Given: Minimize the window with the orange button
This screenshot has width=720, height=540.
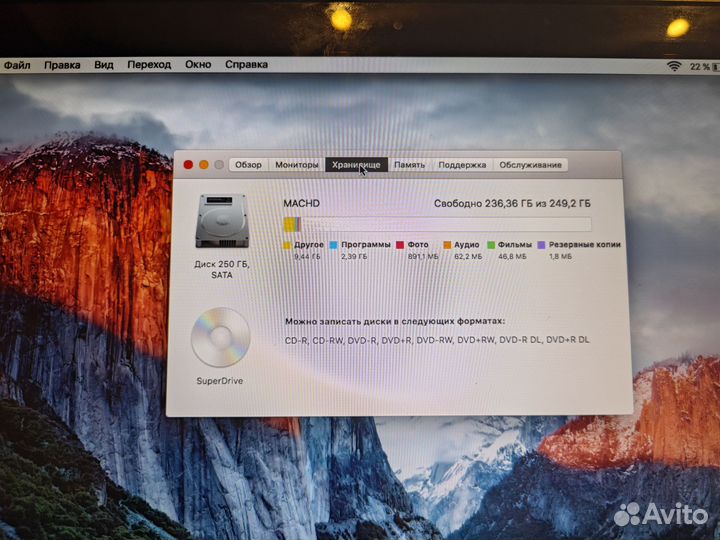Looking at the screenshot, I should point(204,165).
